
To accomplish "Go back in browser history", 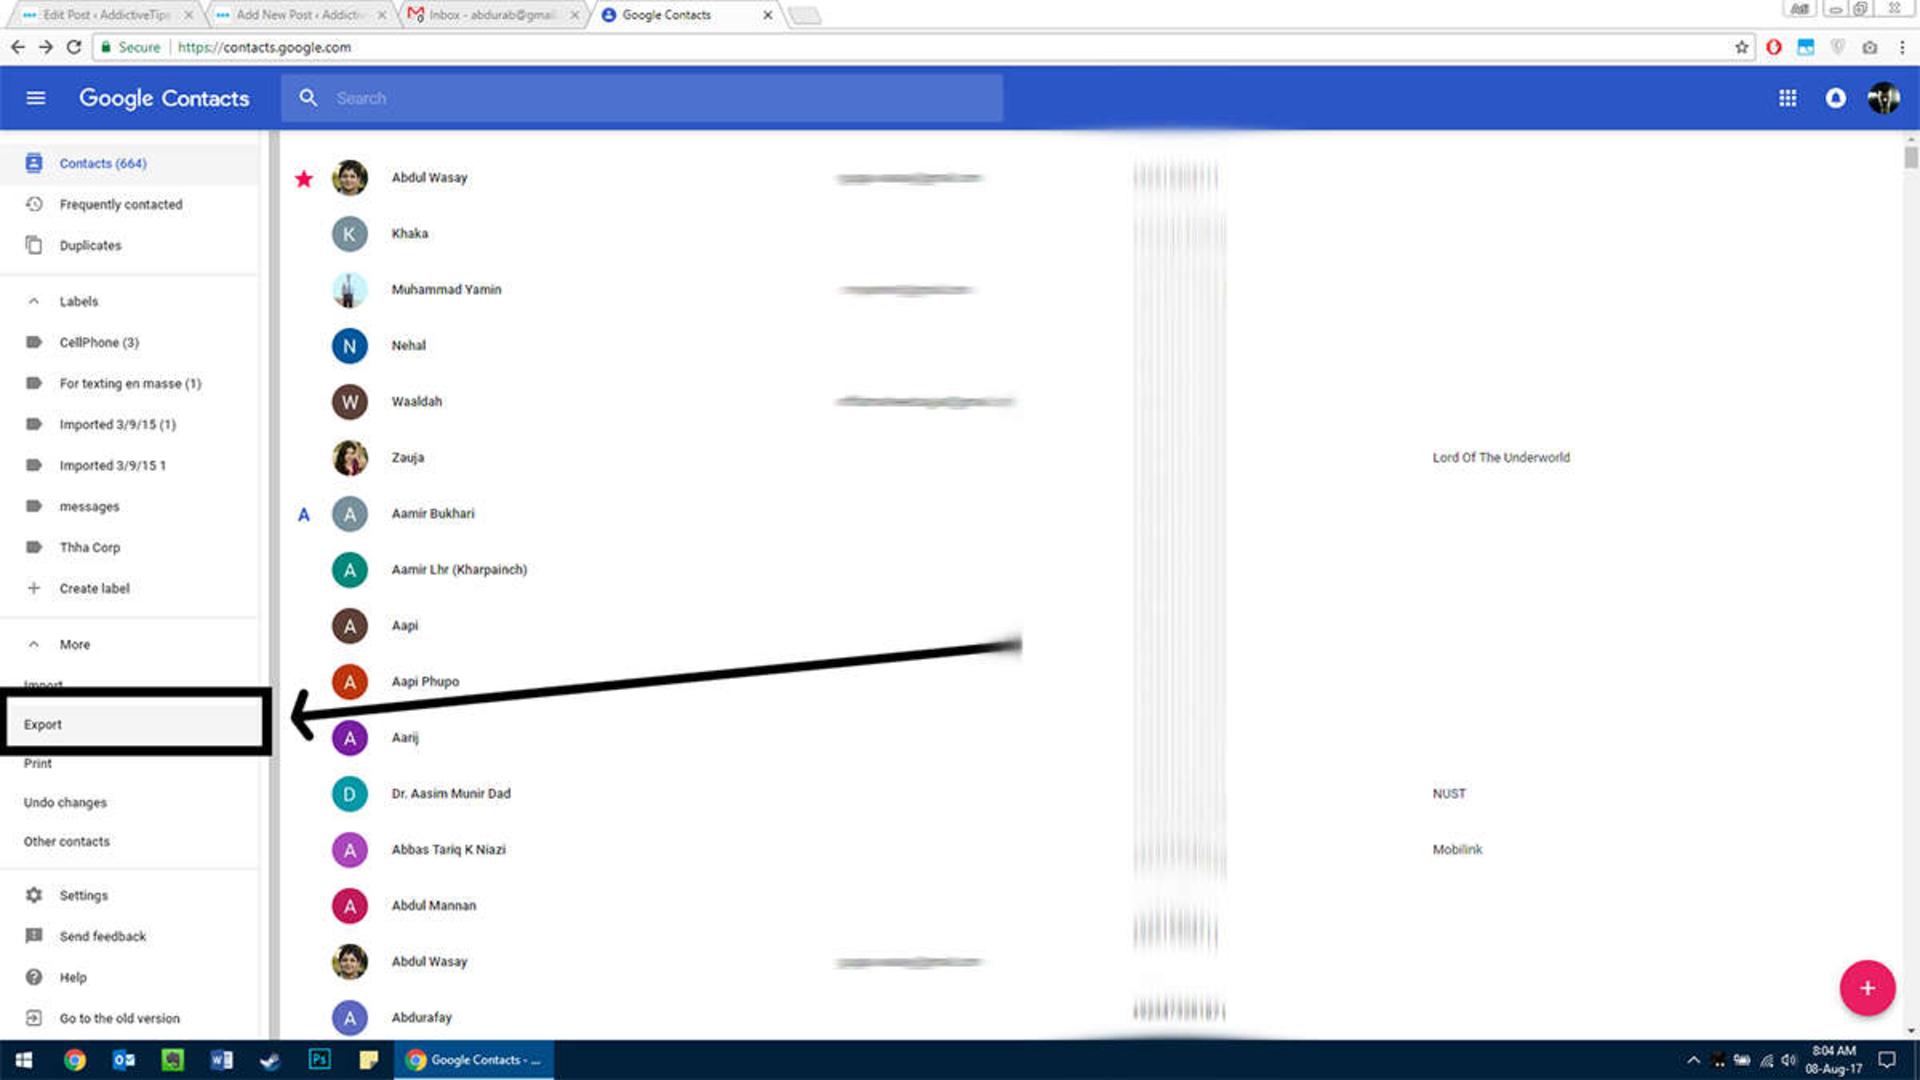I will tap(18, 47).
